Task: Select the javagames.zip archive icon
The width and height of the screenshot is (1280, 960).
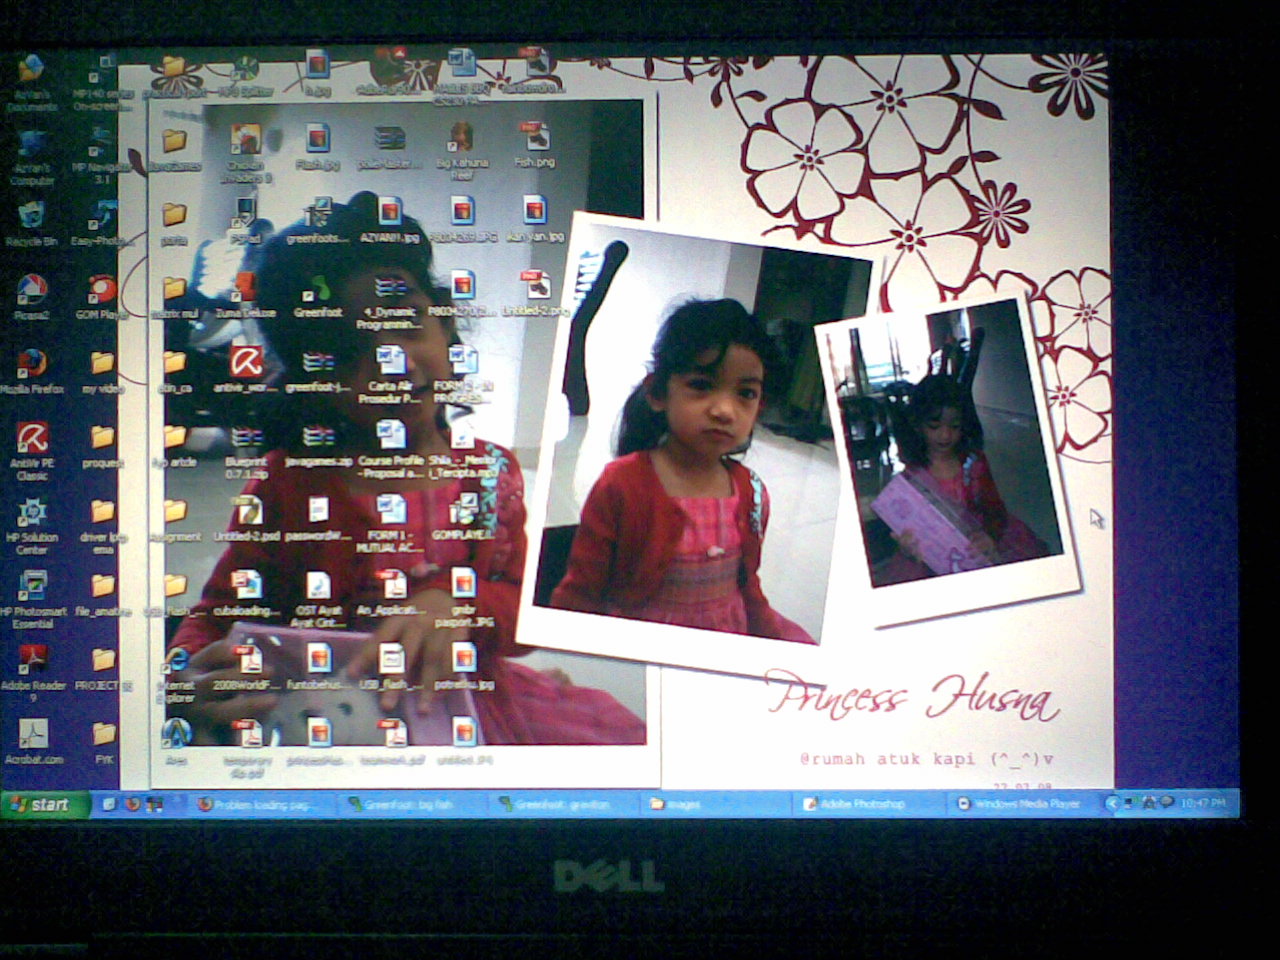Action: [318, 446]
